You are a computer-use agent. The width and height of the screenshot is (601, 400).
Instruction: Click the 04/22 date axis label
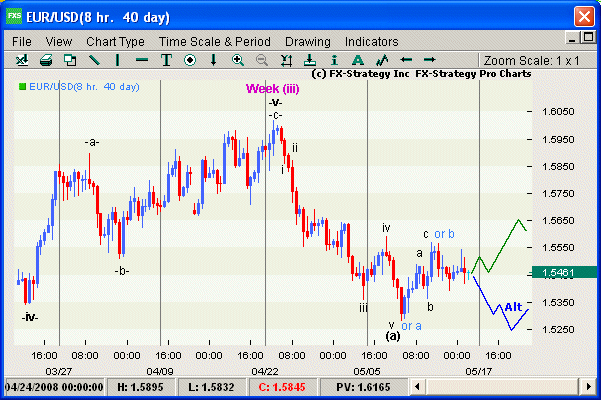[x=265, y=371]
